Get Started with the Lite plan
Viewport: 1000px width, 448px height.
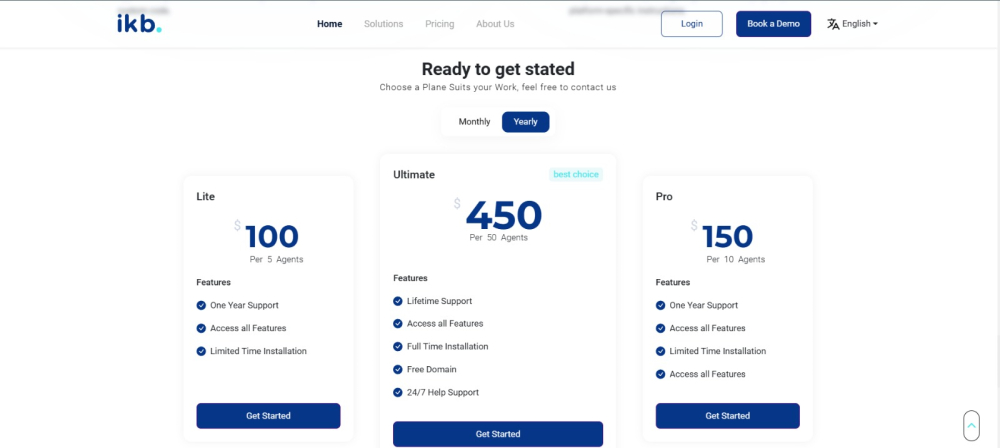(x=268, y=416)
